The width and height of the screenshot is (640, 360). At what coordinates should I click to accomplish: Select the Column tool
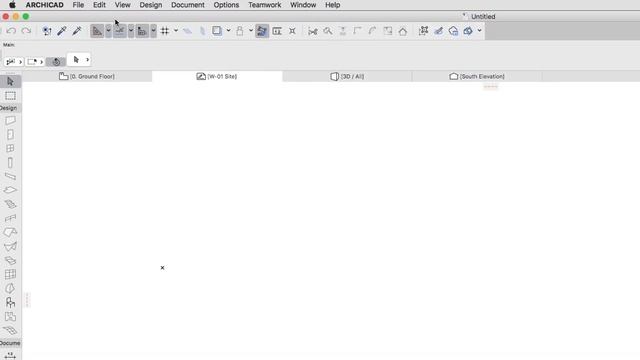click(10, 162)
